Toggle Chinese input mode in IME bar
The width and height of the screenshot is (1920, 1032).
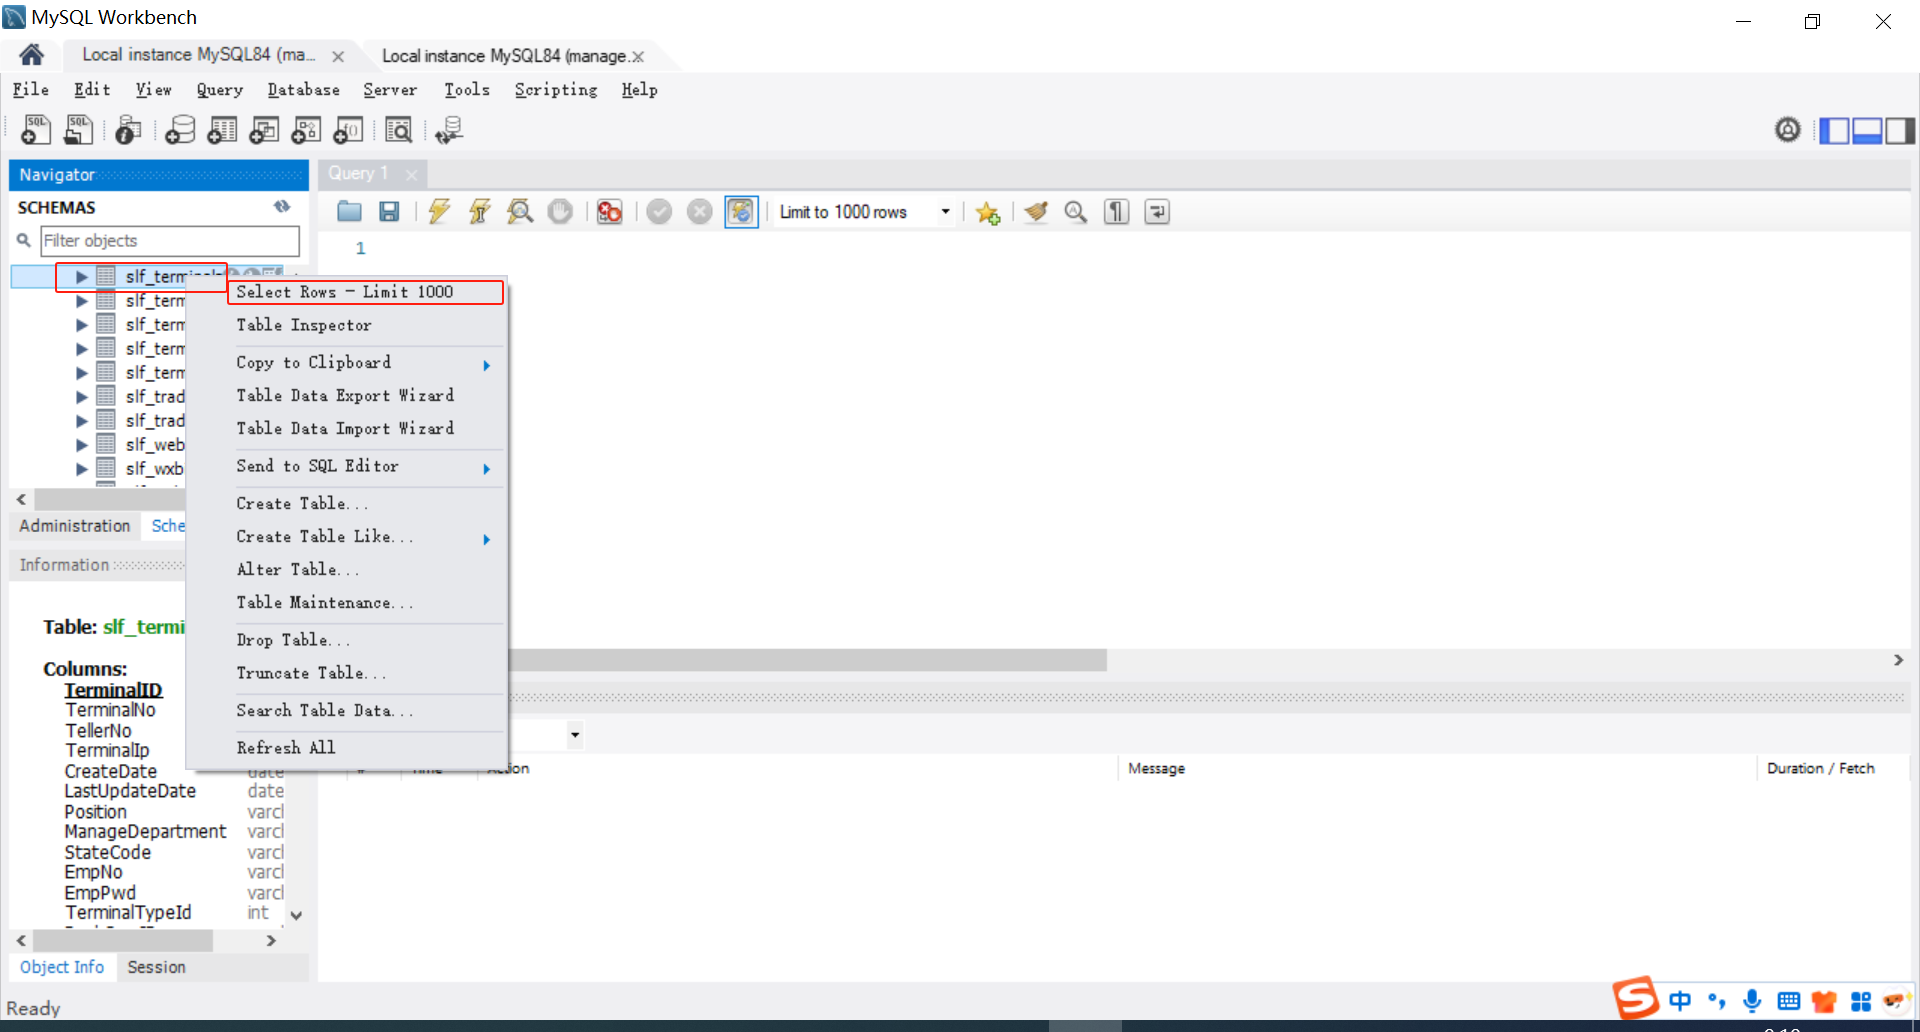1680,1001
